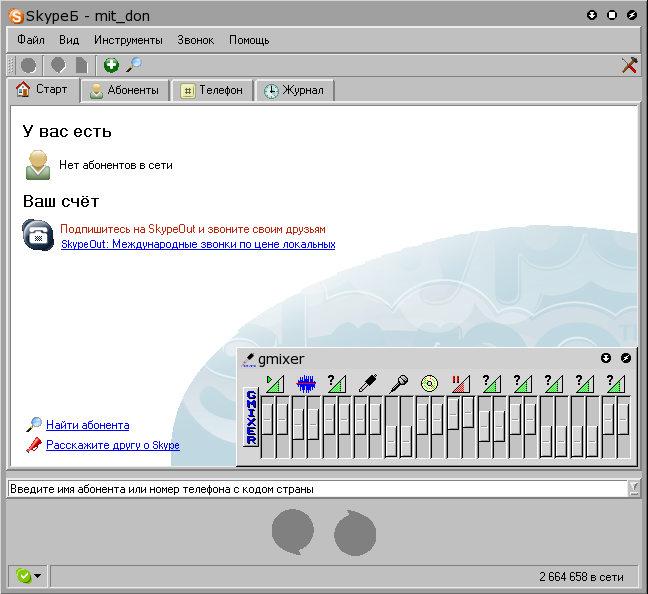Click the gray send-file document toolbar icon

pyautogui.click(x=82, y=65)
